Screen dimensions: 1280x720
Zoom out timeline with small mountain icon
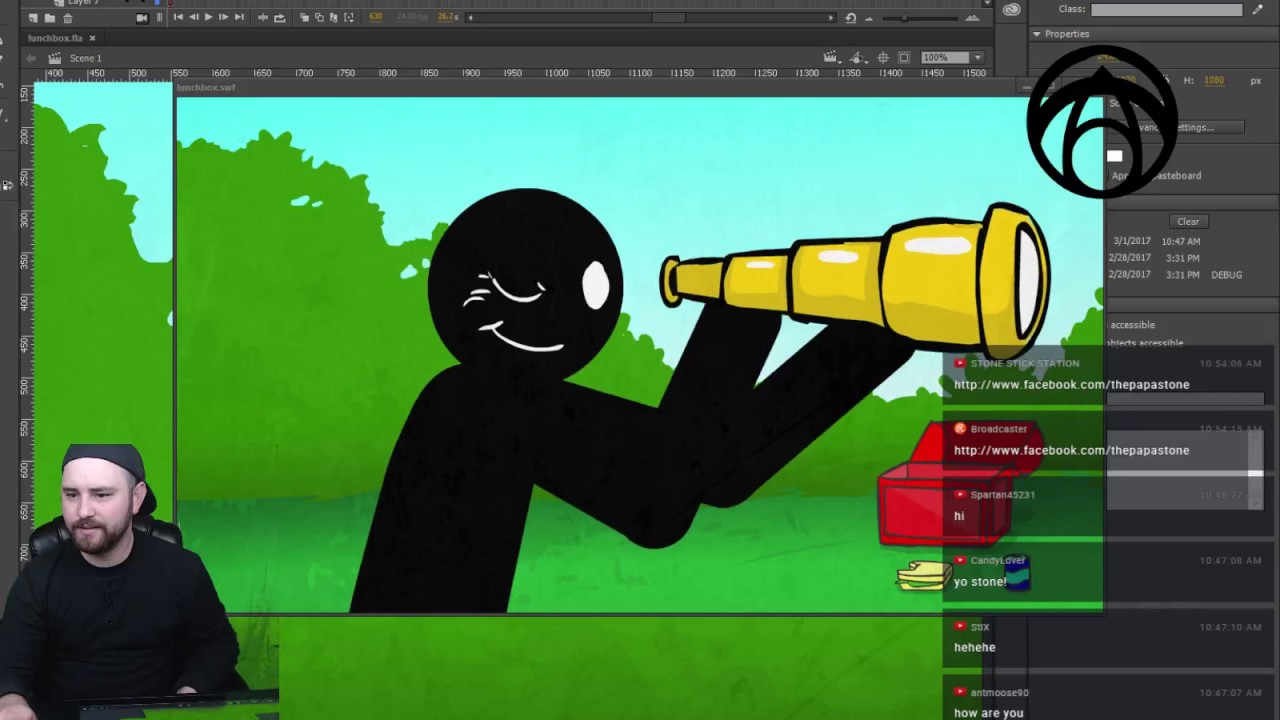click(868, 18)
